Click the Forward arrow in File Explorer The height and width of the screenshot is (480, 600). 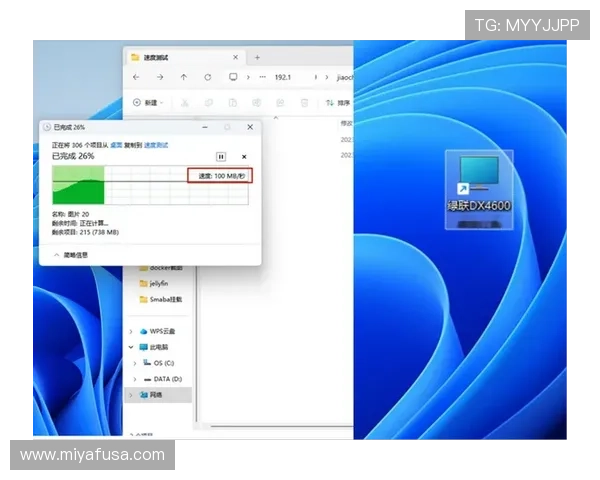point(160,77)
